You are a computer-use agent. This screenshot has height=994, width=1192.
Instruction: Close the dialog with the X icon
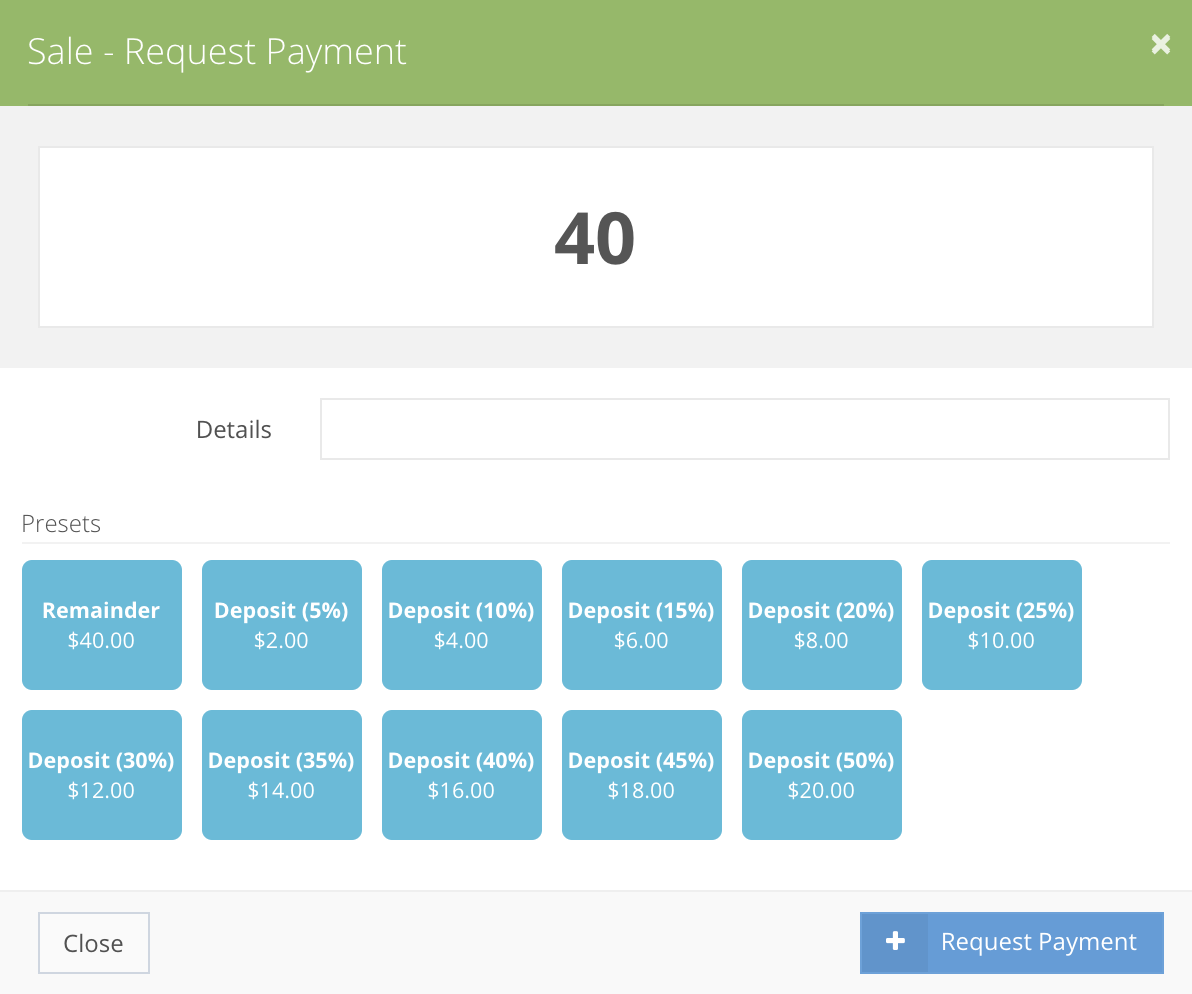pyautogui.click(x=1160, y=45)
